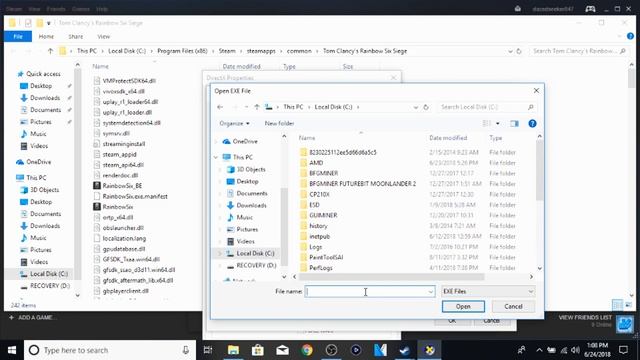Sort dialog list by Date modified

[448, 138]
